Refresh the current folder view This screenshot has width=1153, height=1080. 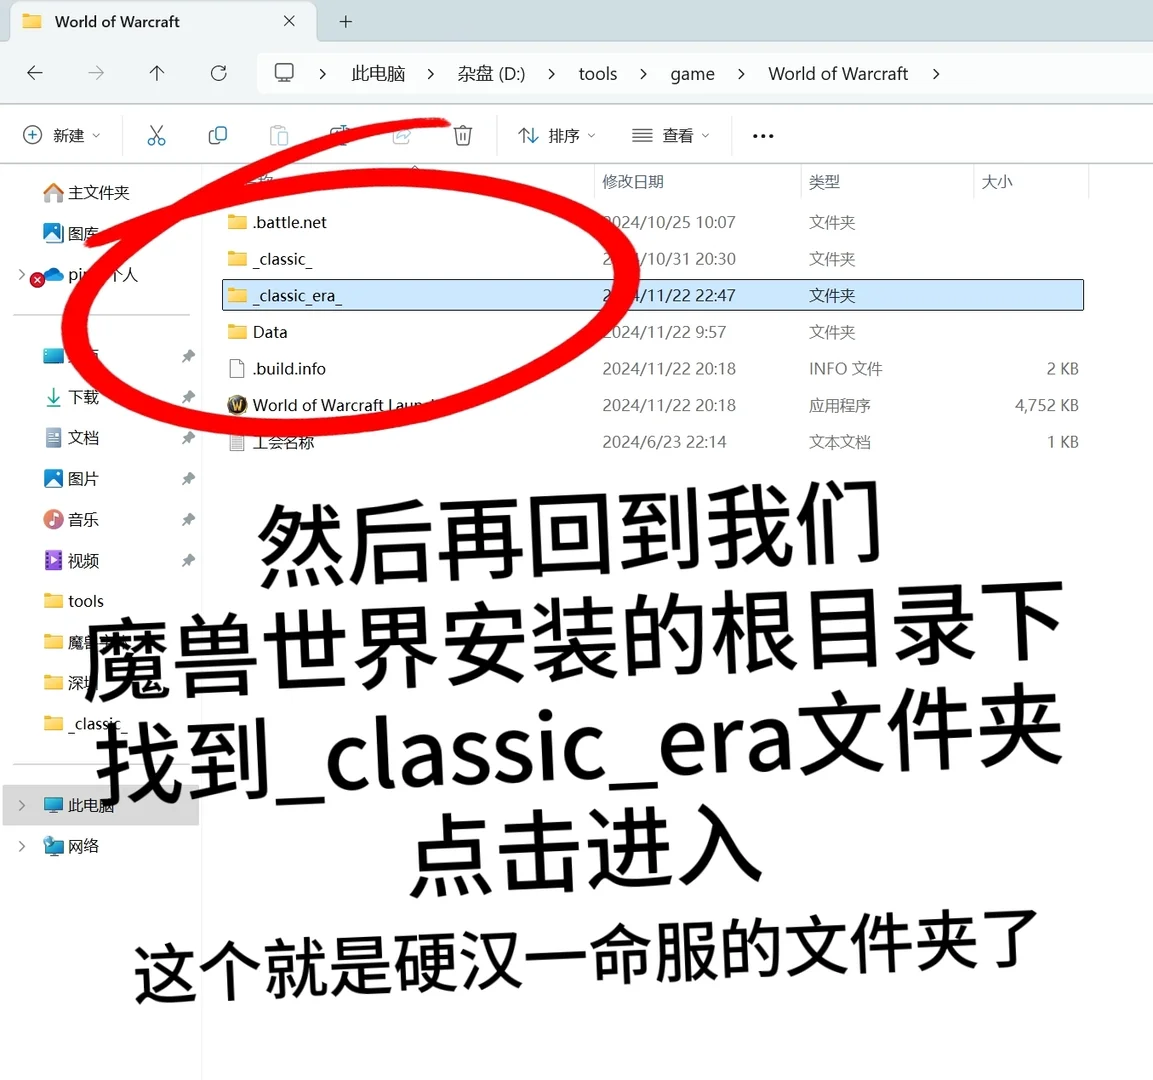218,73
